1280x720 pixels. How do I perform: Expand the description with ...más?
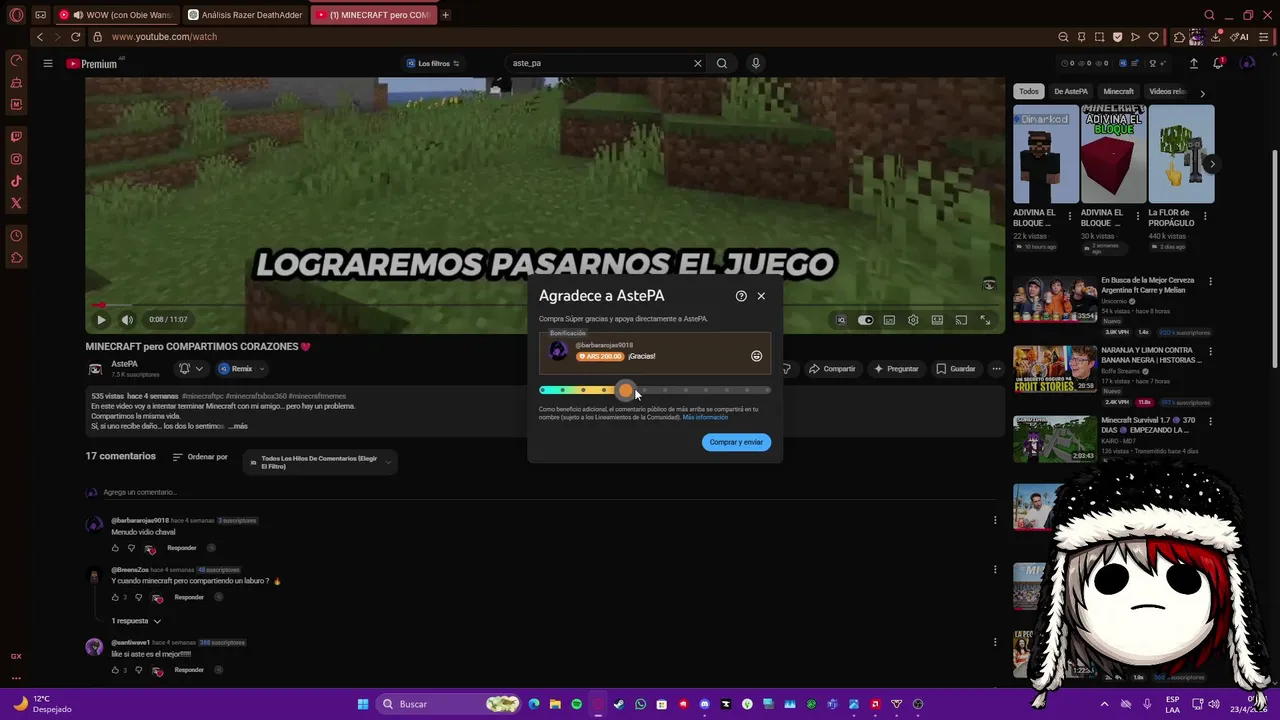pyautogui.click(x=238, y=426)
